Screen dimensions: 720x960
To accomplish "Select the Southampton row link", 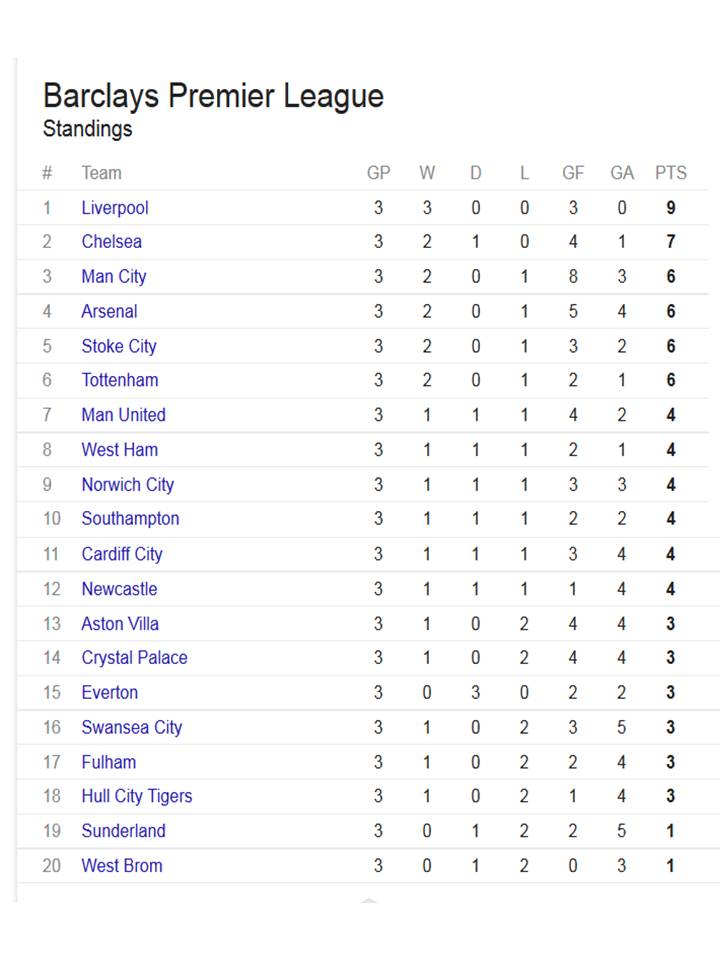I will tap(131, 519).
